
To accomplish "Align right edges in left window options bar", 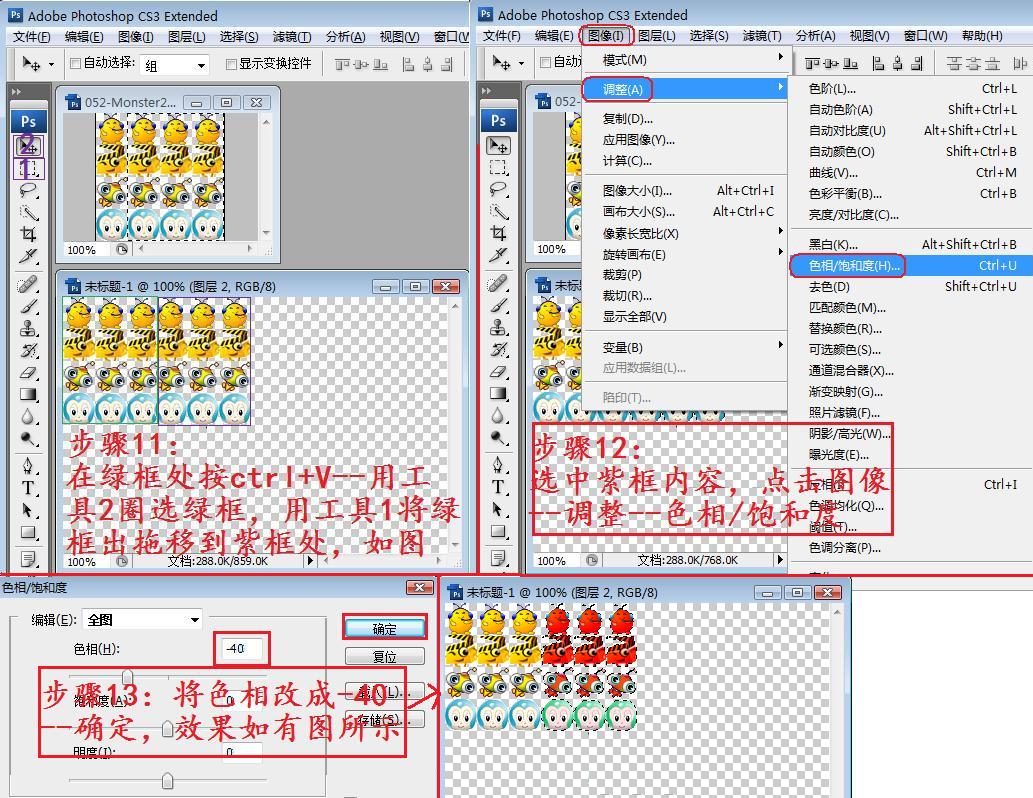I will tap(447, 64).
